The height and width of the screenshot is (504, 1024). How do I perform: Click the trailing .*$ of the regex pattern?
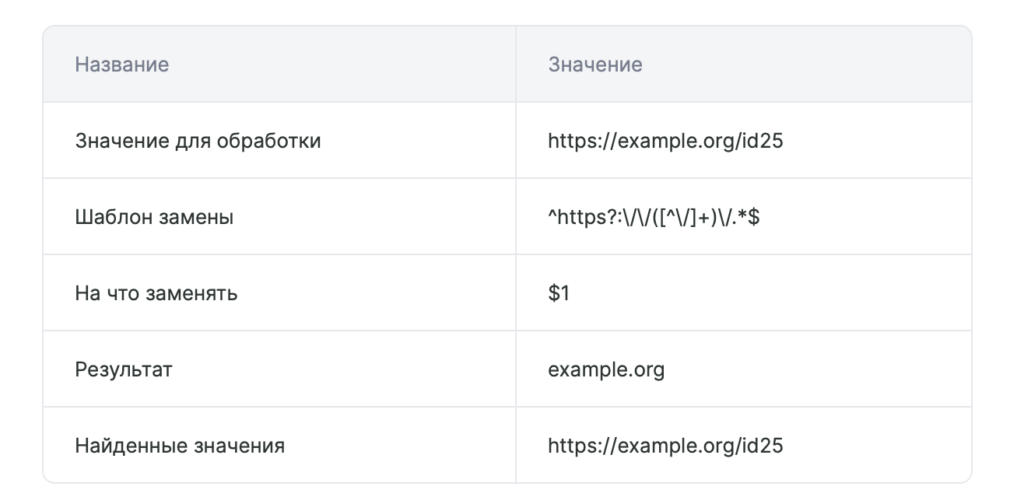[746, 217]
